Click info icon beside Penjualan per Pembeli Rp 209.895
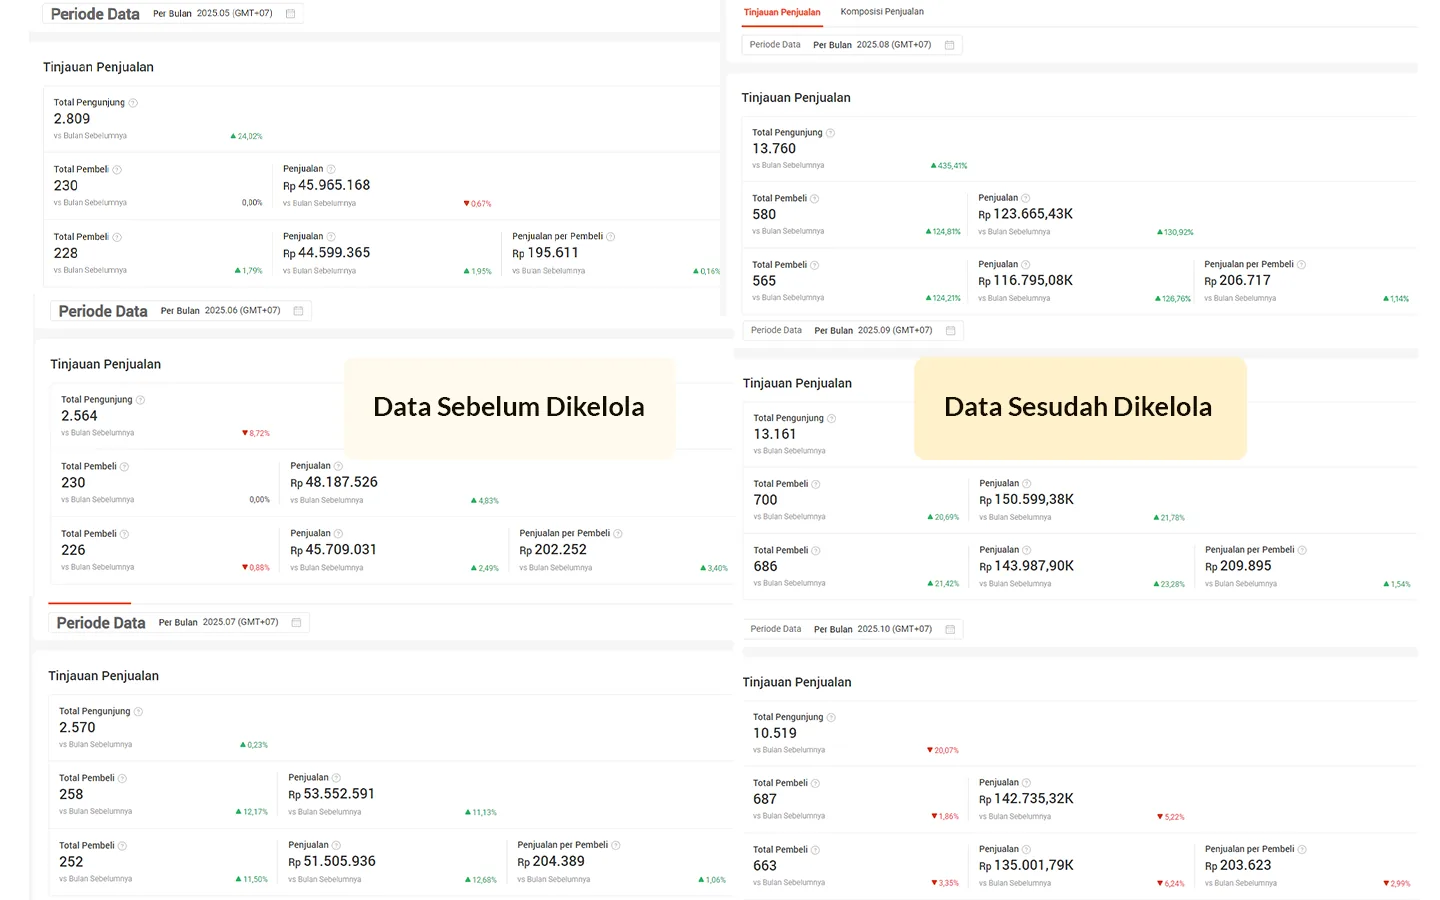This screenshot has height=900, width=1440. [1302, 550]
